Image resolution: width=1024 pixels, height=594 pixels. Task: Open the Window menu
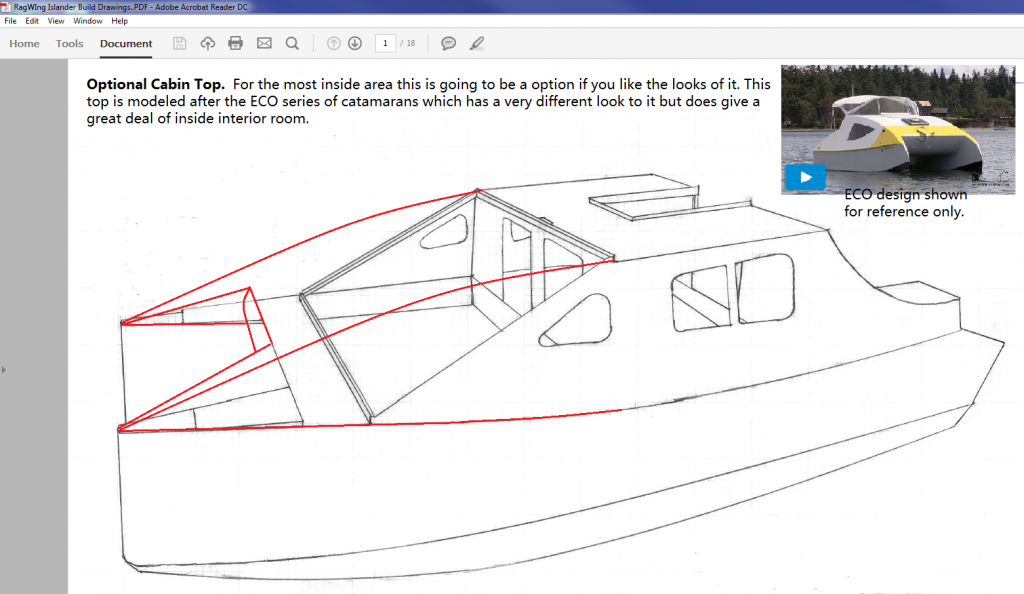pyautogui.click(x=87, y=21)
